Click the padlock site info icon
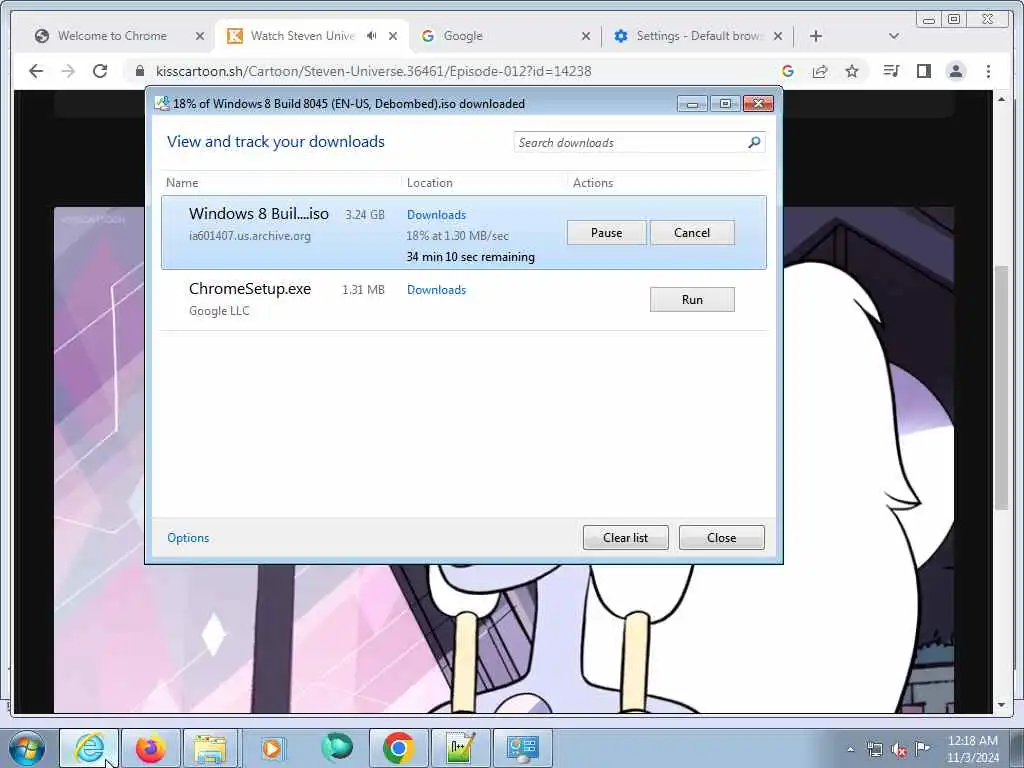1024x768 pixels. coord(140,71)
